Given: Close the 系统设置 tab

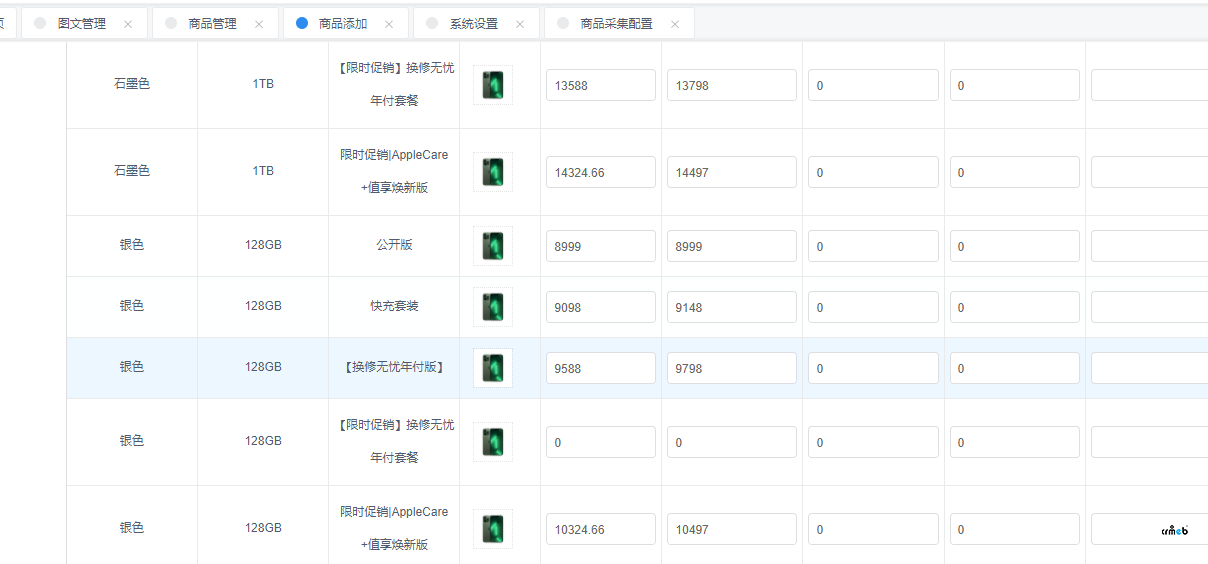Looking at the screenshot, I should coord(520,24).
